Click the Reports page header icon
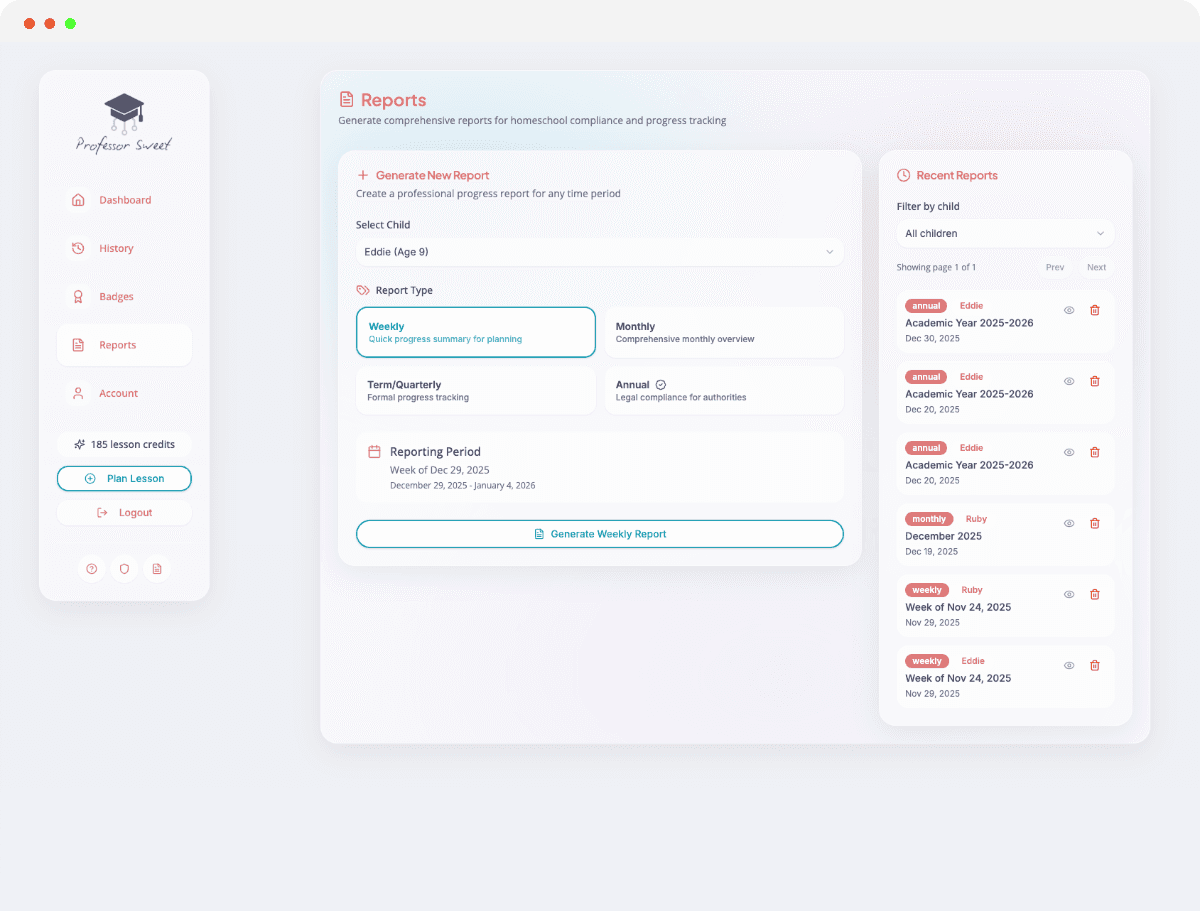1200x911 pixels. tap(347, 100)
